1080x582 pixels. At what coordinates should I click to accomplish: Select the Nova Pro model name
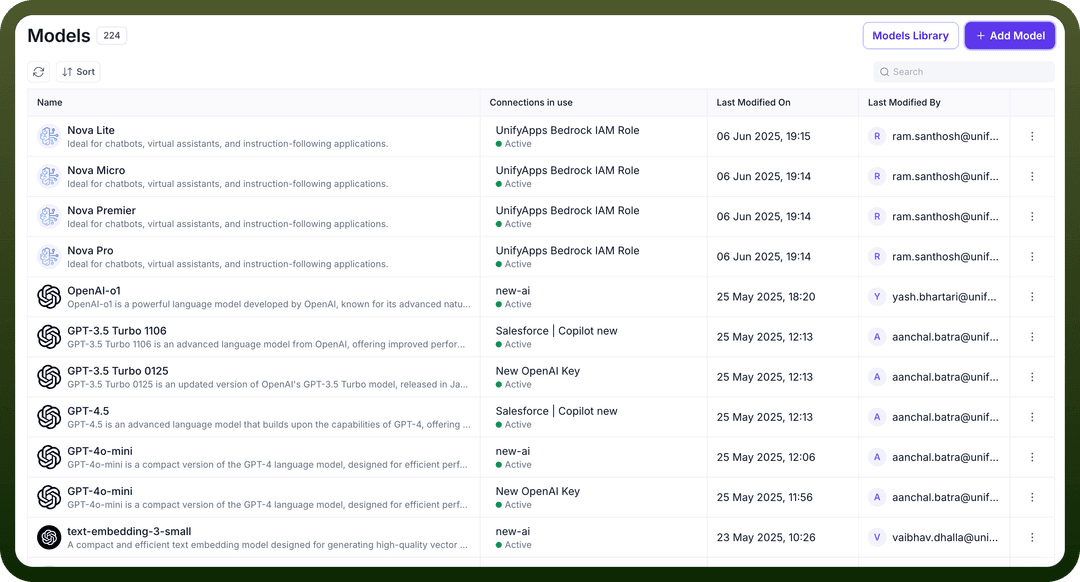point(90,250)
